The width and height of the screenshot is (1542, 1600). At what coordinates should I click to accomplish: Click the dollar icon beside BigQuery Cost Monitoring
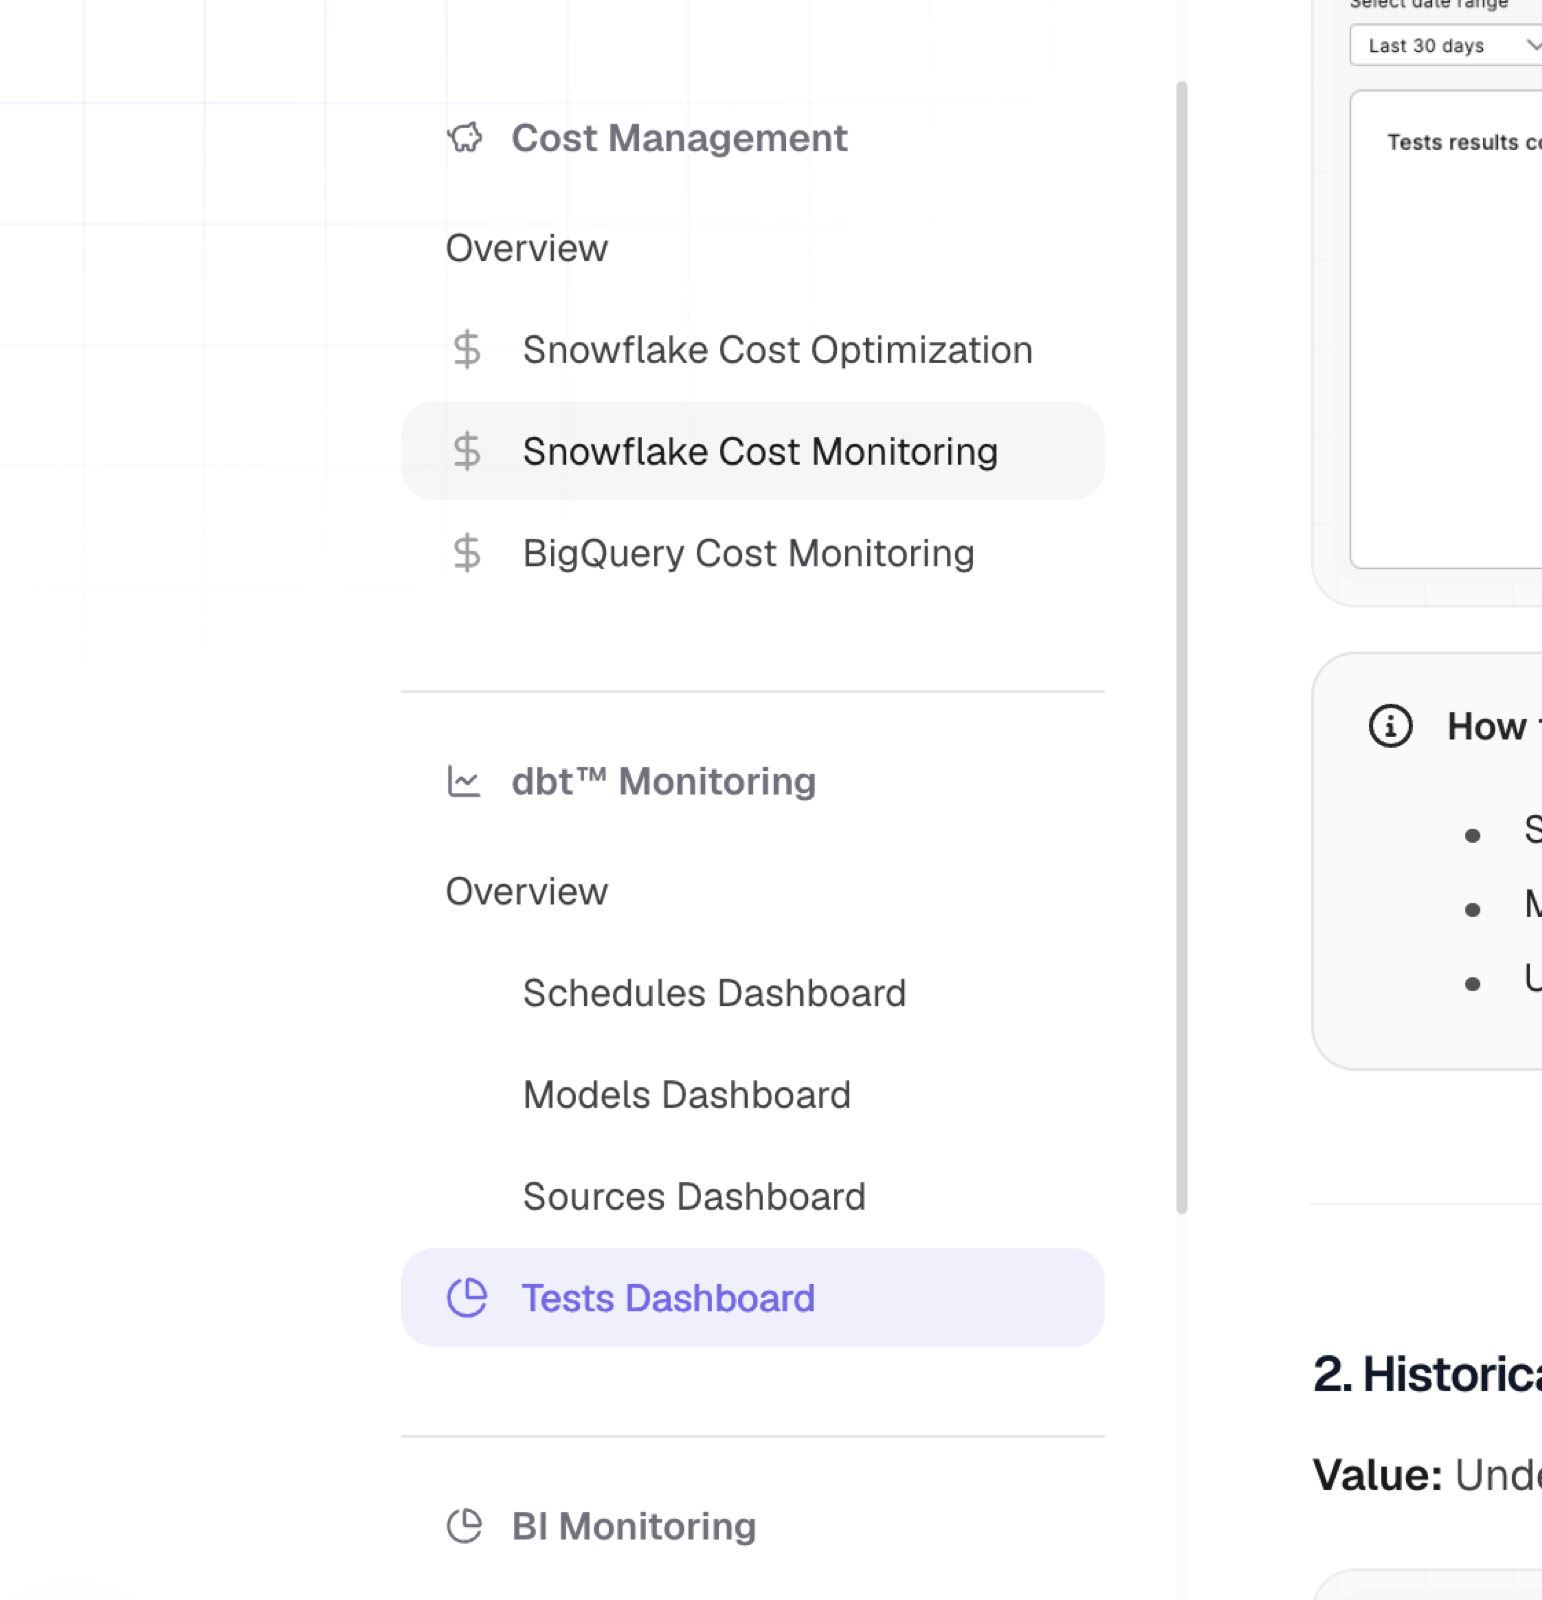click(x=466, y=553)
